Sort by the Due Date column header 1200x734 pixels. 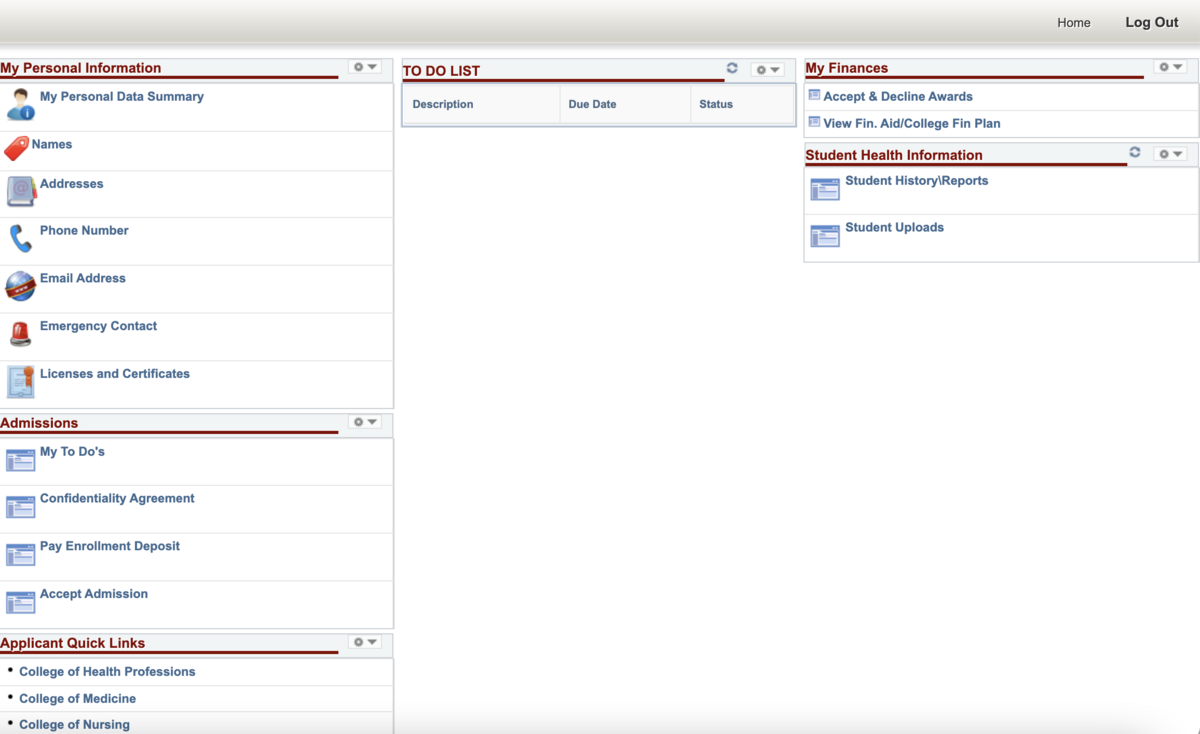[x=592, y=104]
